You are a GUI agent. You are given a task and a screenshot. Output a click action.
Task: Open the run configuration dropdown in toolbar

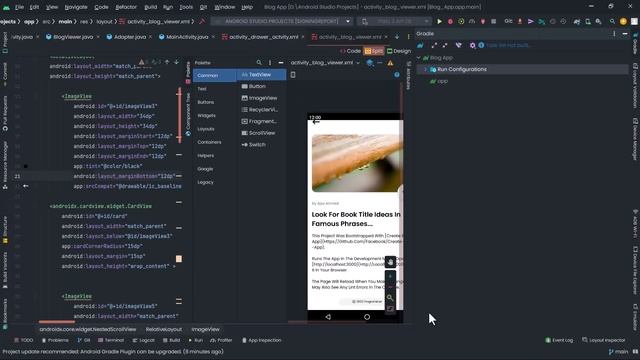282,21
